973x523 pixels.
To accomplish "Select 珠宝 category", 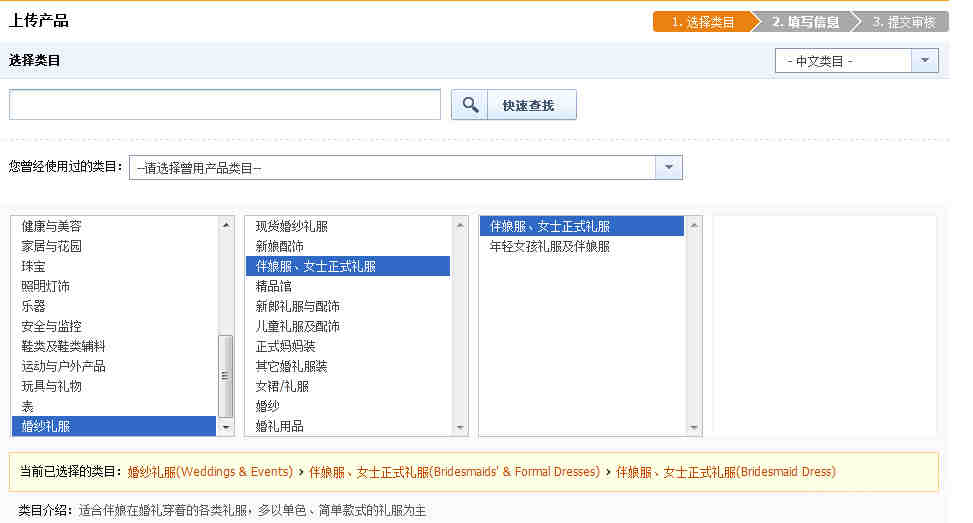I will [115, 266].
